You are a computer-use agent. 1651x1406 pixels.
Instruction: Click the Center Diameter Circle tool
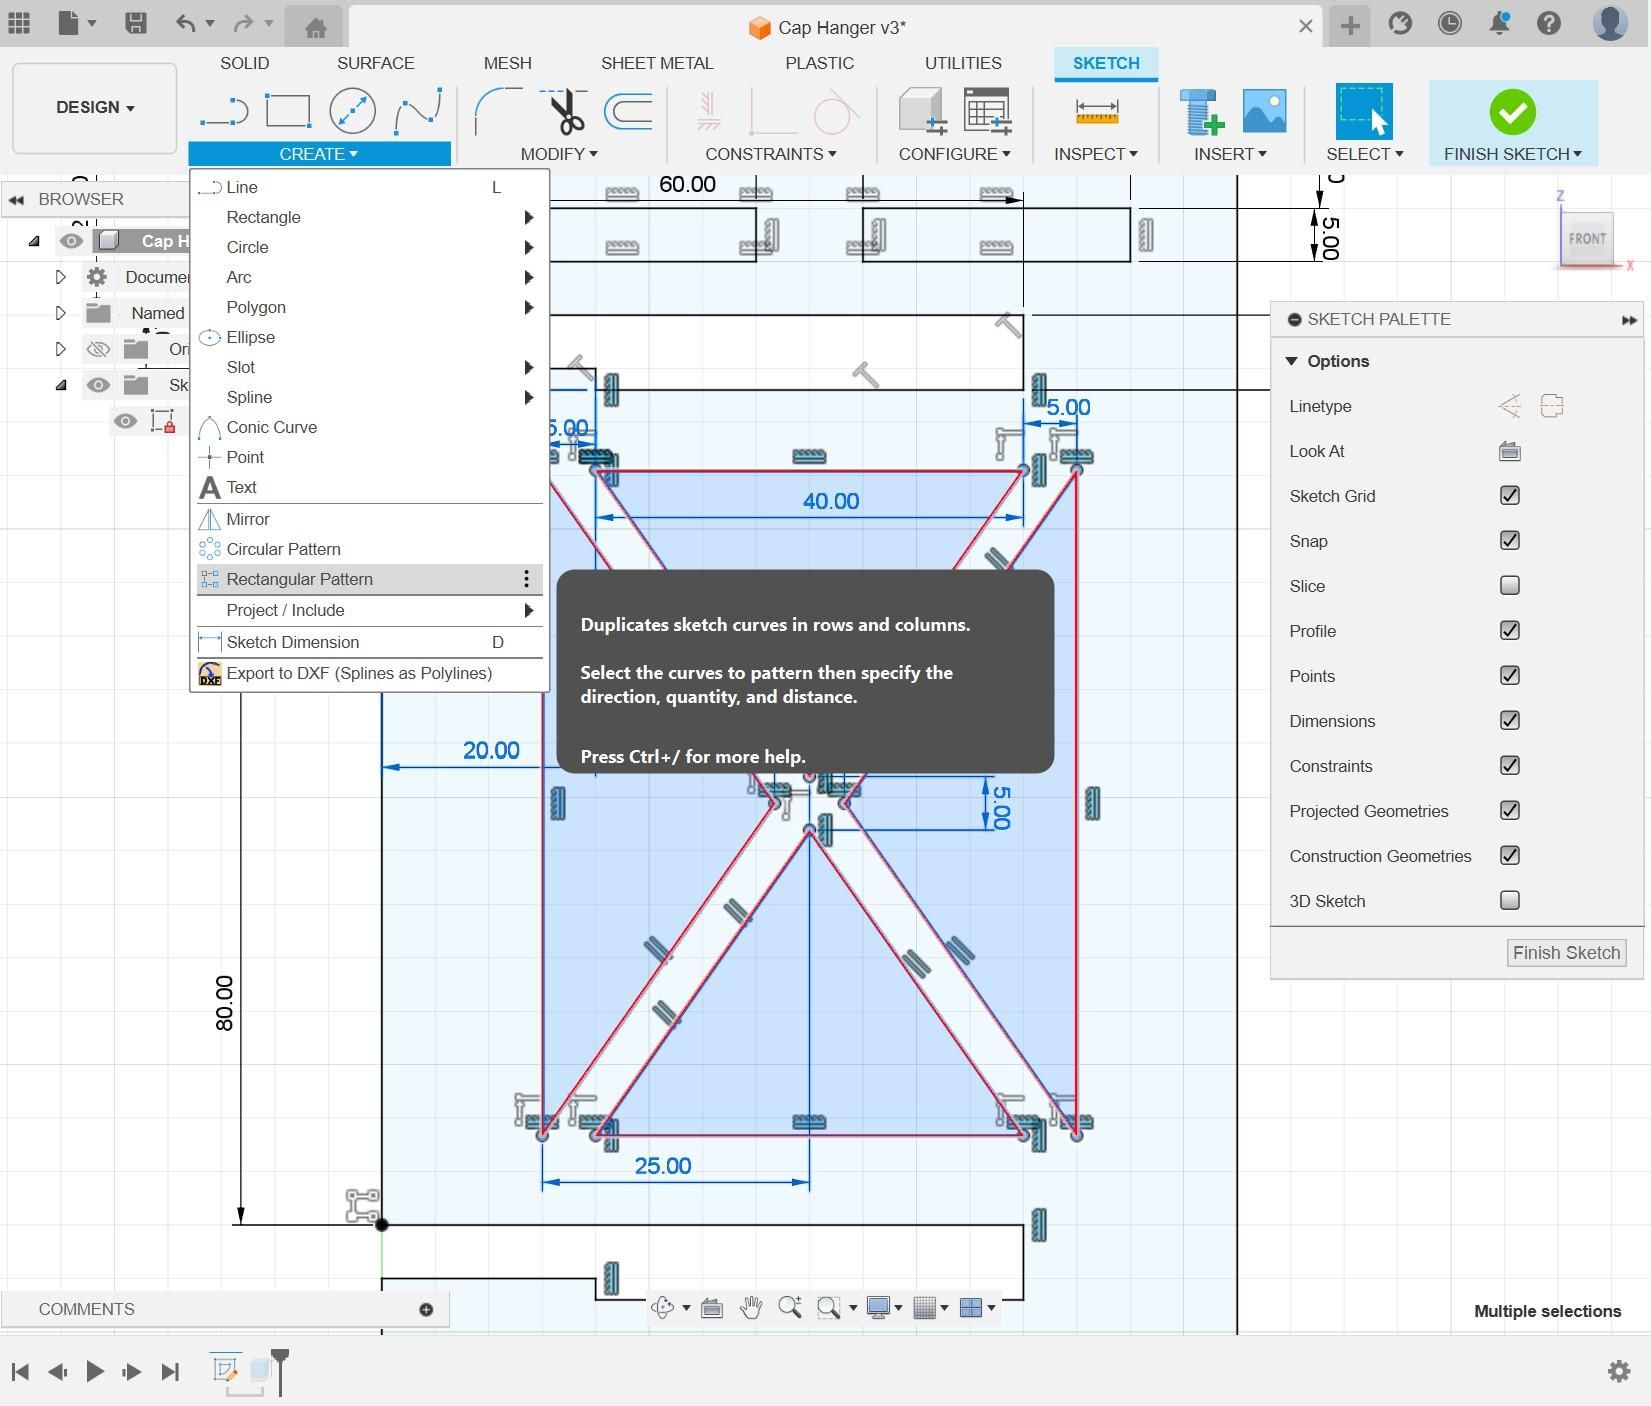pyautogui.click(x=352, y=111)
